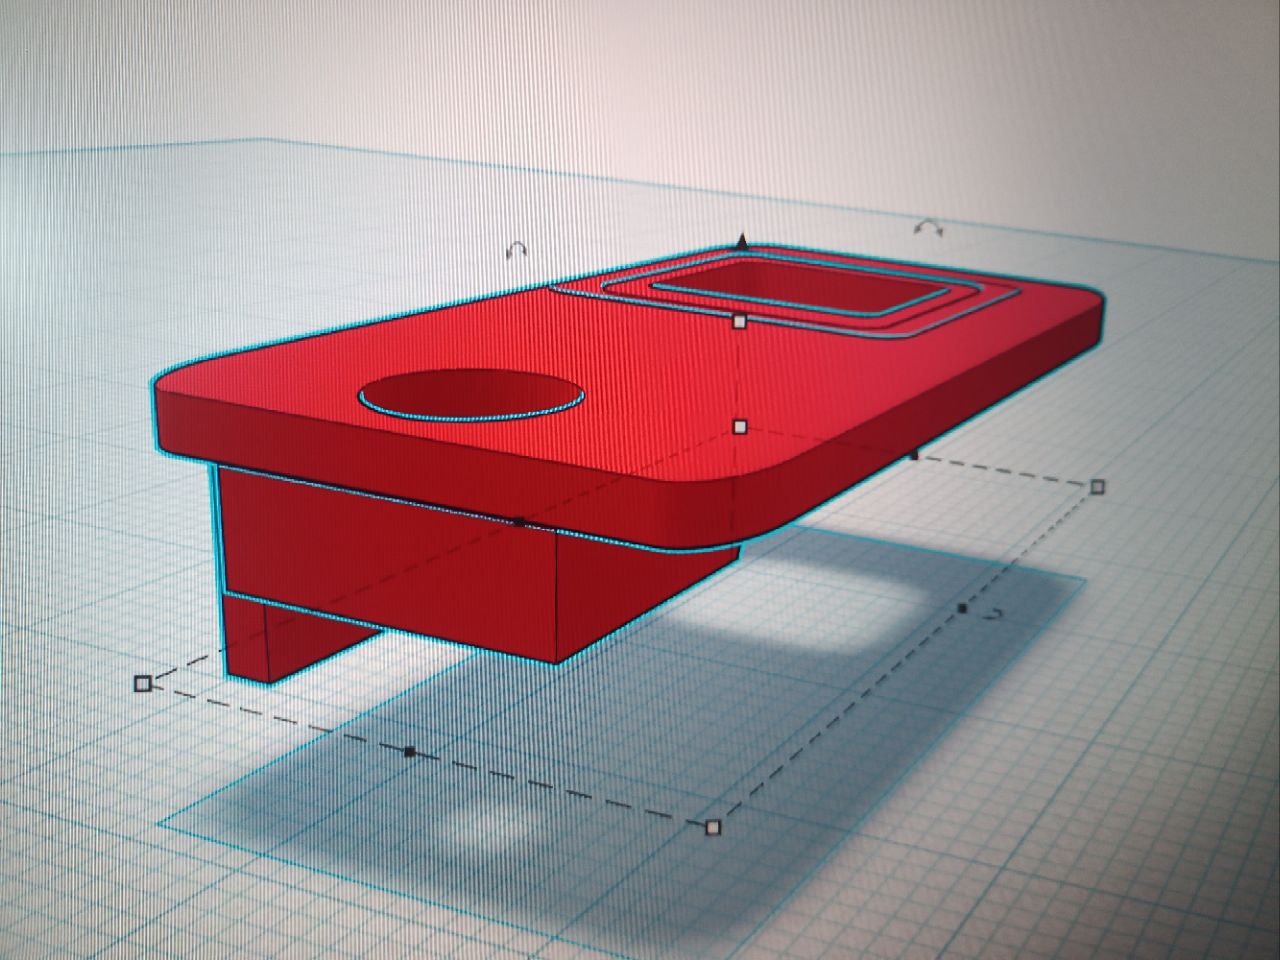Click the black cone lift handle above the model
The height and width of the screenshot is (960, 1280).
(741, 240)
